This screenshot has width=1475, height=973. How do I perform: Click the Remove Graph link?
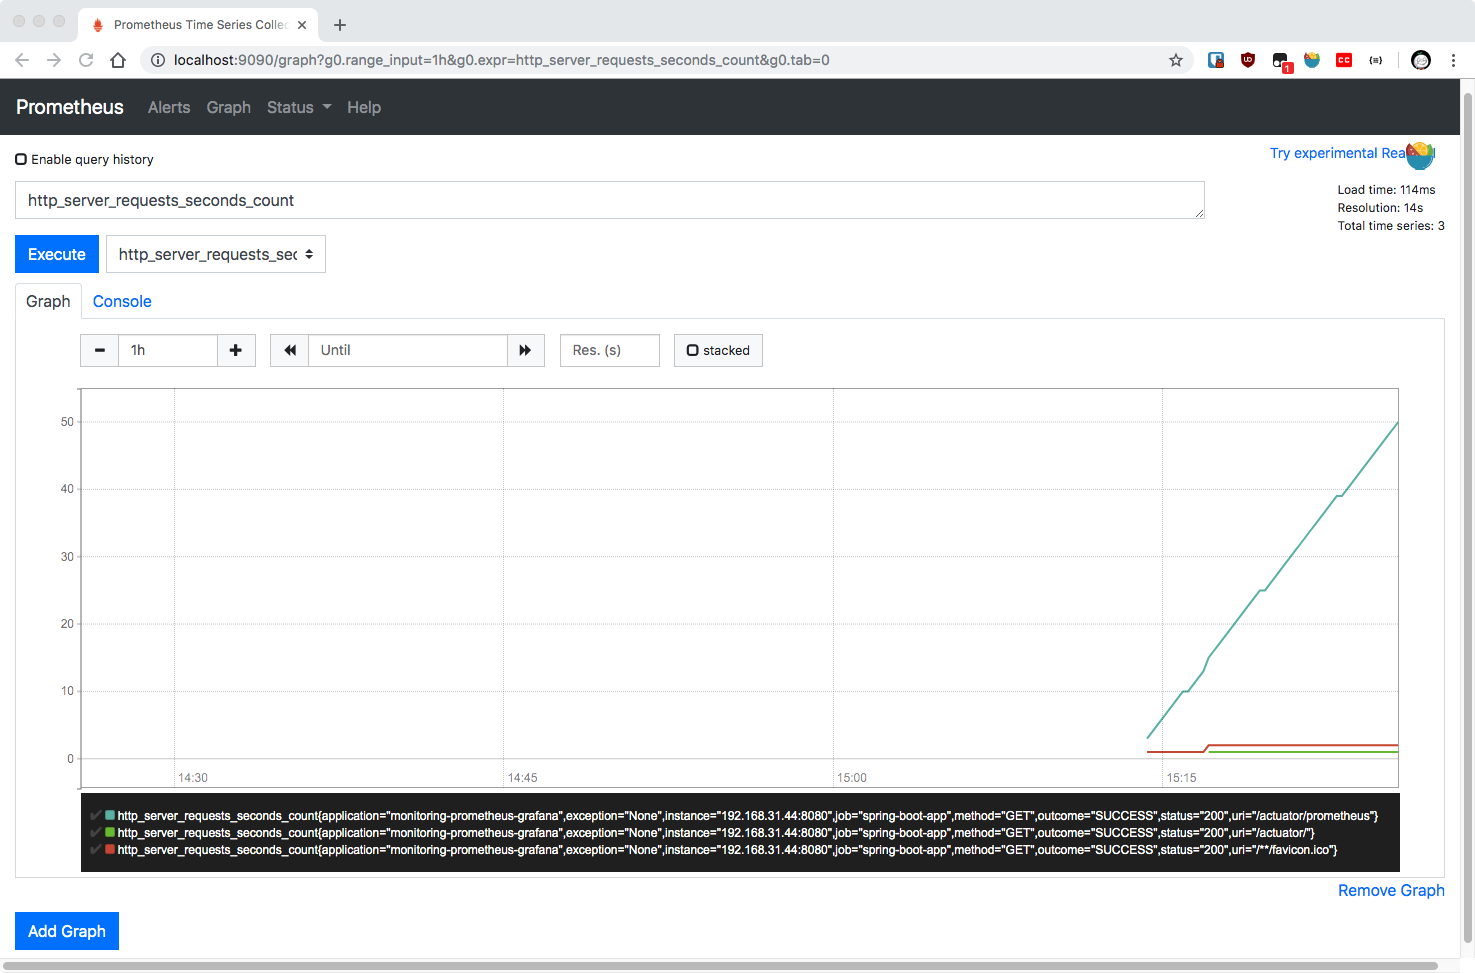coord(1391,890)
